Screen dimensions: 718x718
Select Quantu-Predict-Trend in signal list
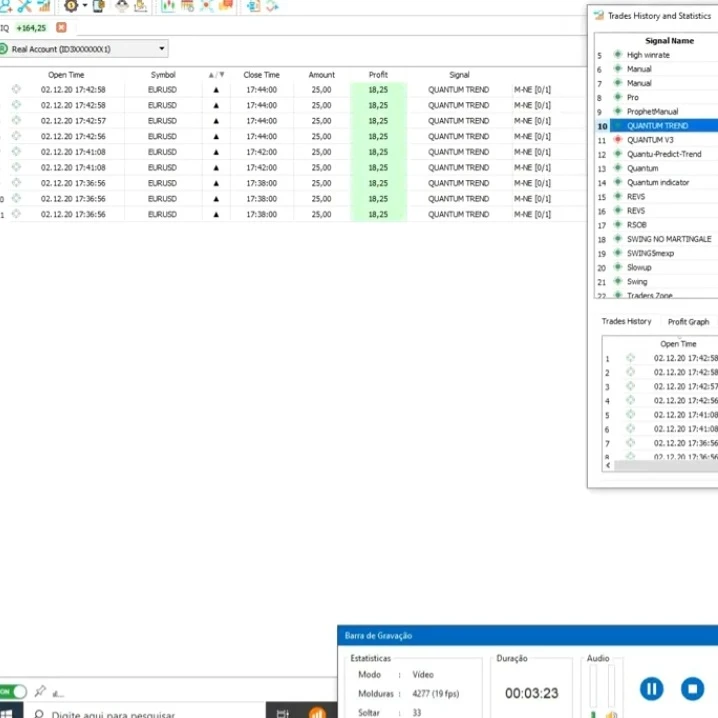tap(663, 154)
